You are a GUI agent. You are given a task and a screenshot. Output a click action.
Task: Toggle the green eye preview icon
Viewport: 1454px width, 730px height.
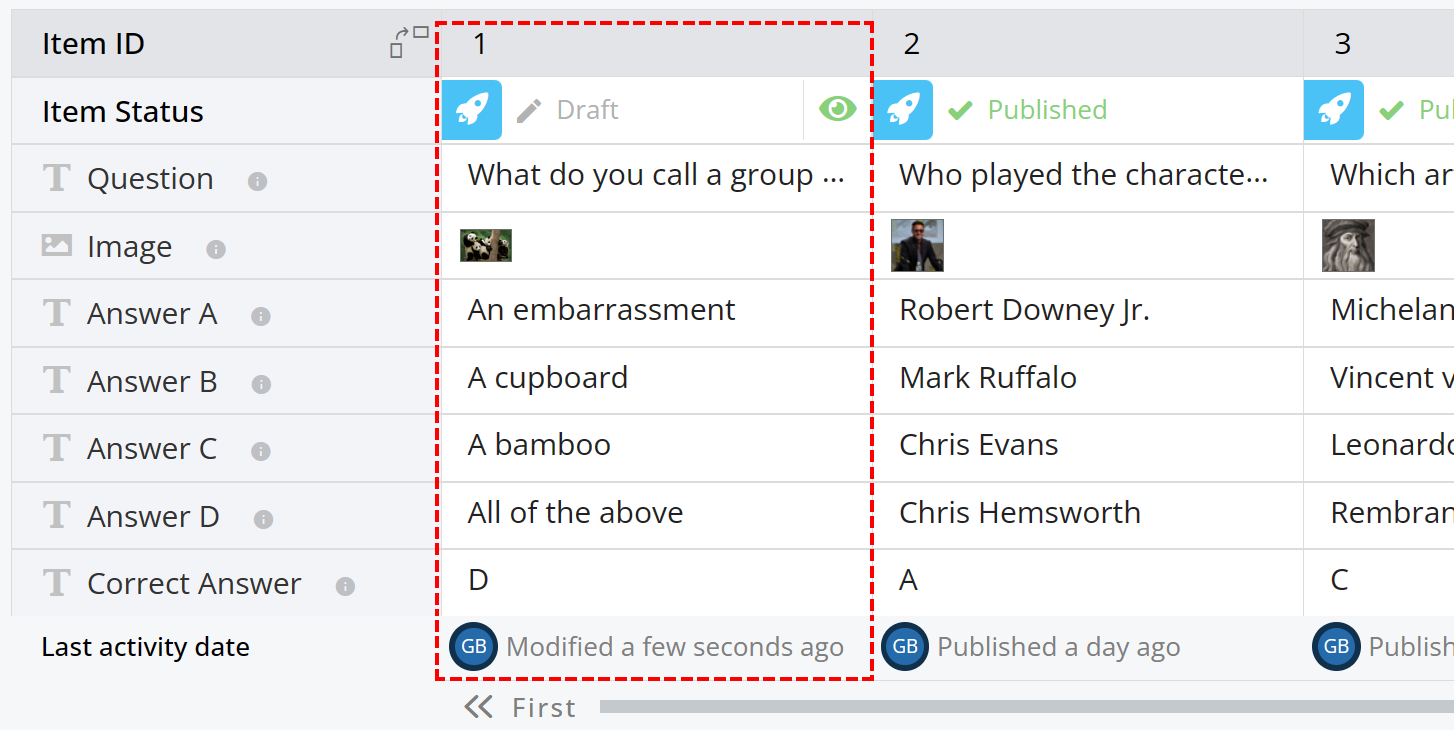tap(838, 109)
